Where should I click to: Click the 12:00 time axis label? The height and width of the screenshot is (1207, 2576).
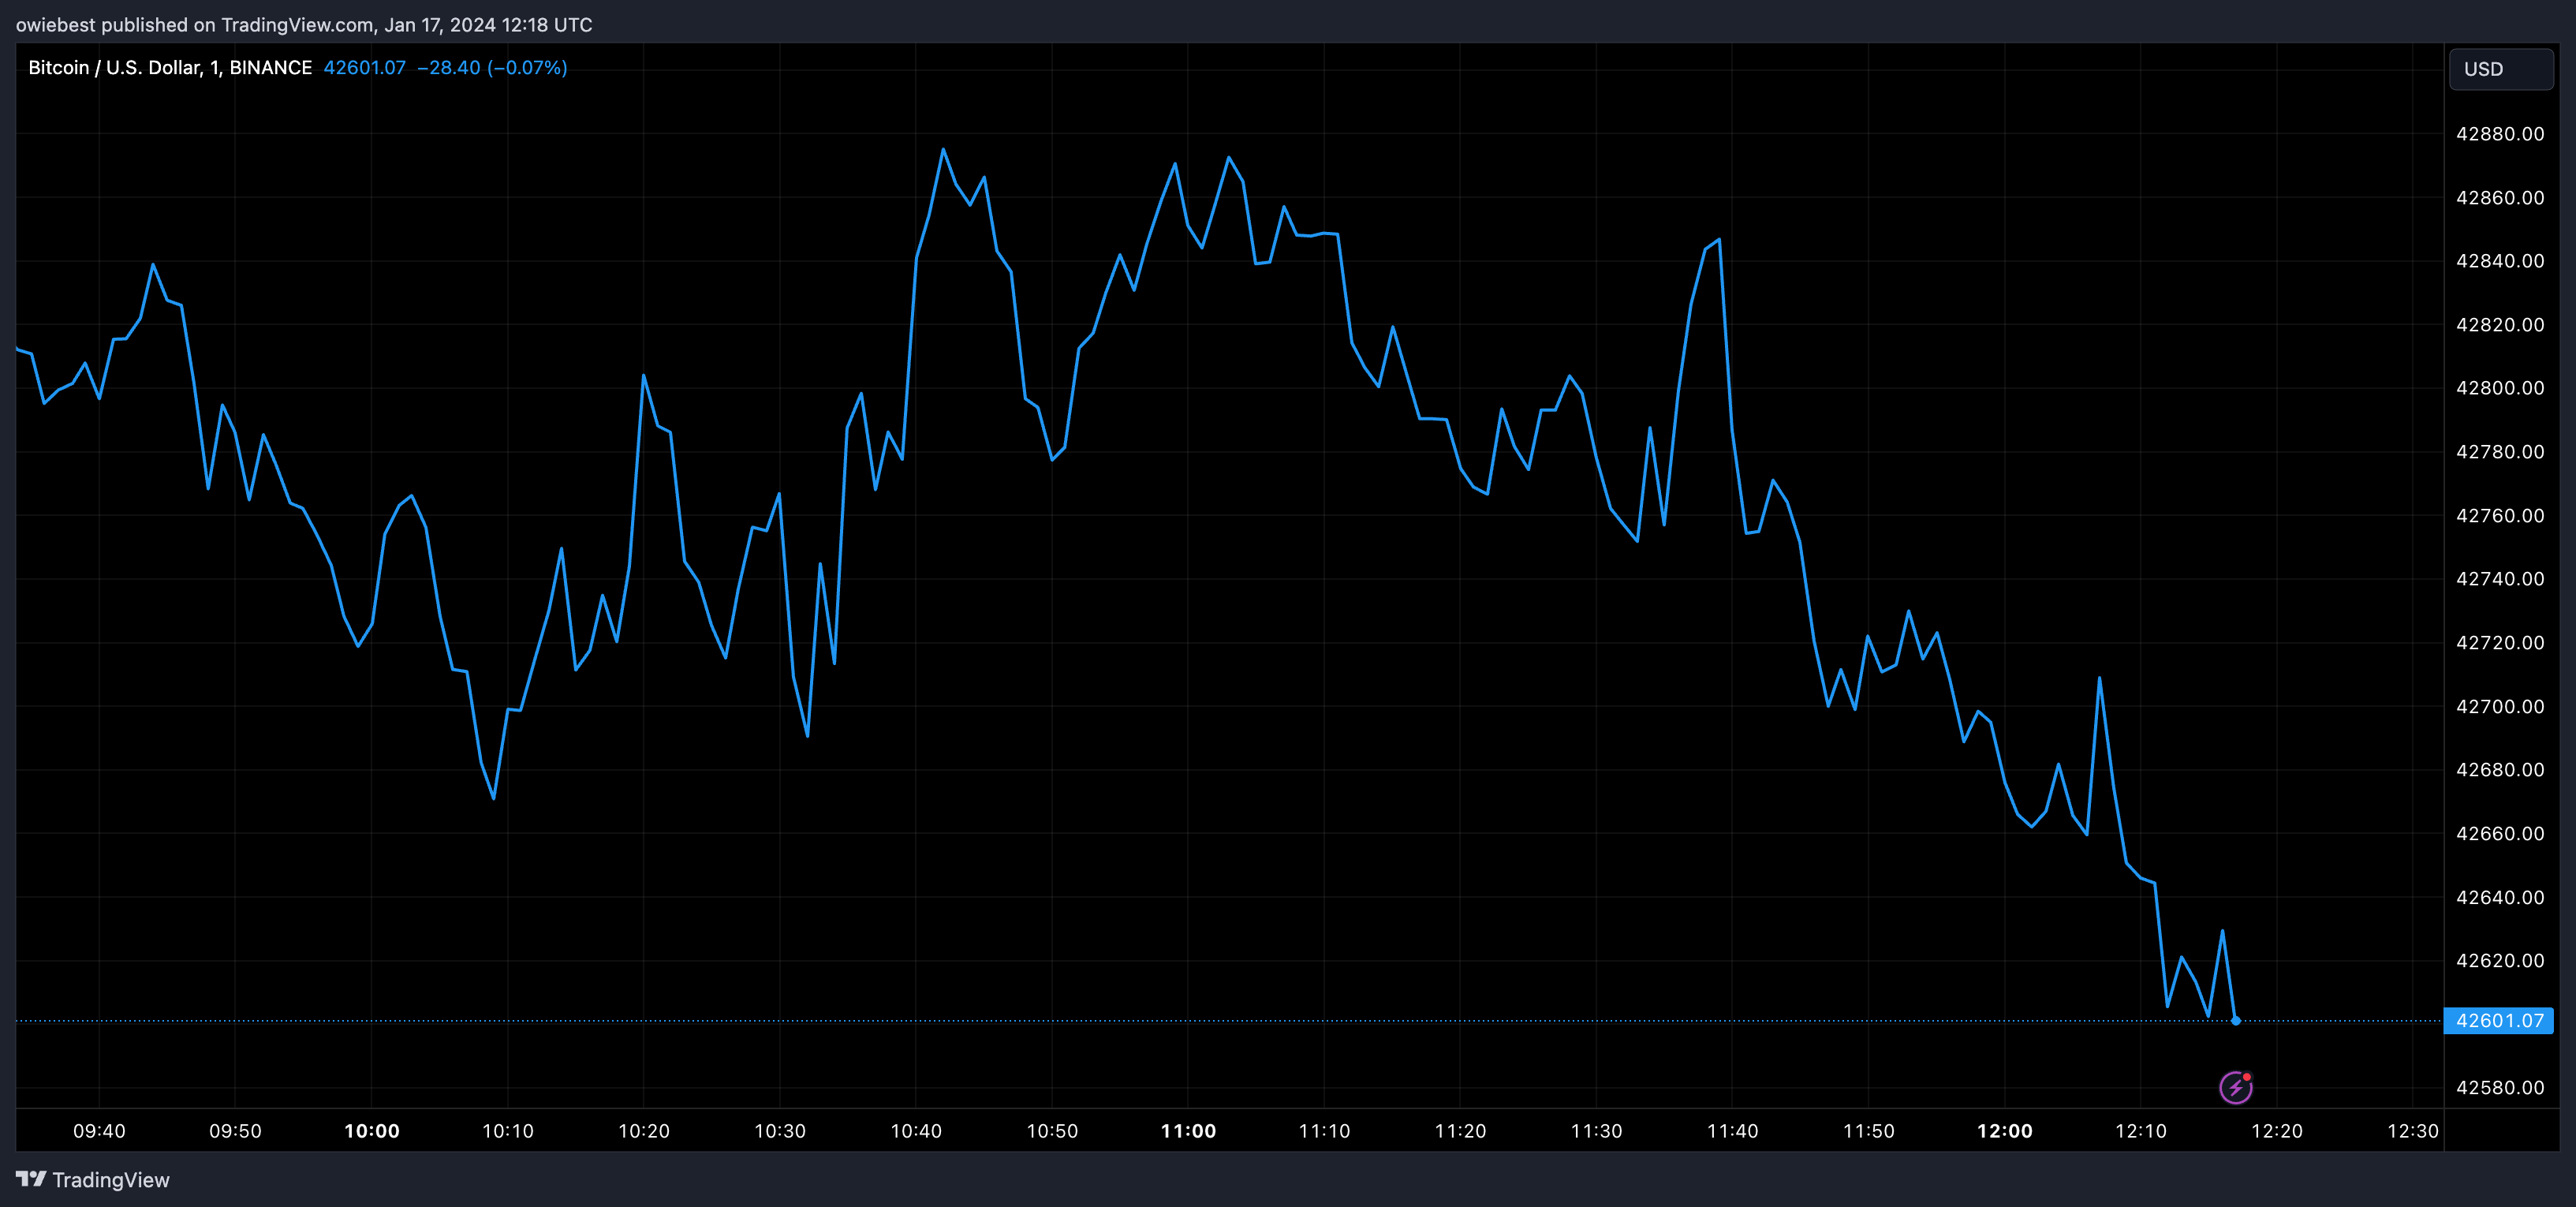point(2005,1131)
